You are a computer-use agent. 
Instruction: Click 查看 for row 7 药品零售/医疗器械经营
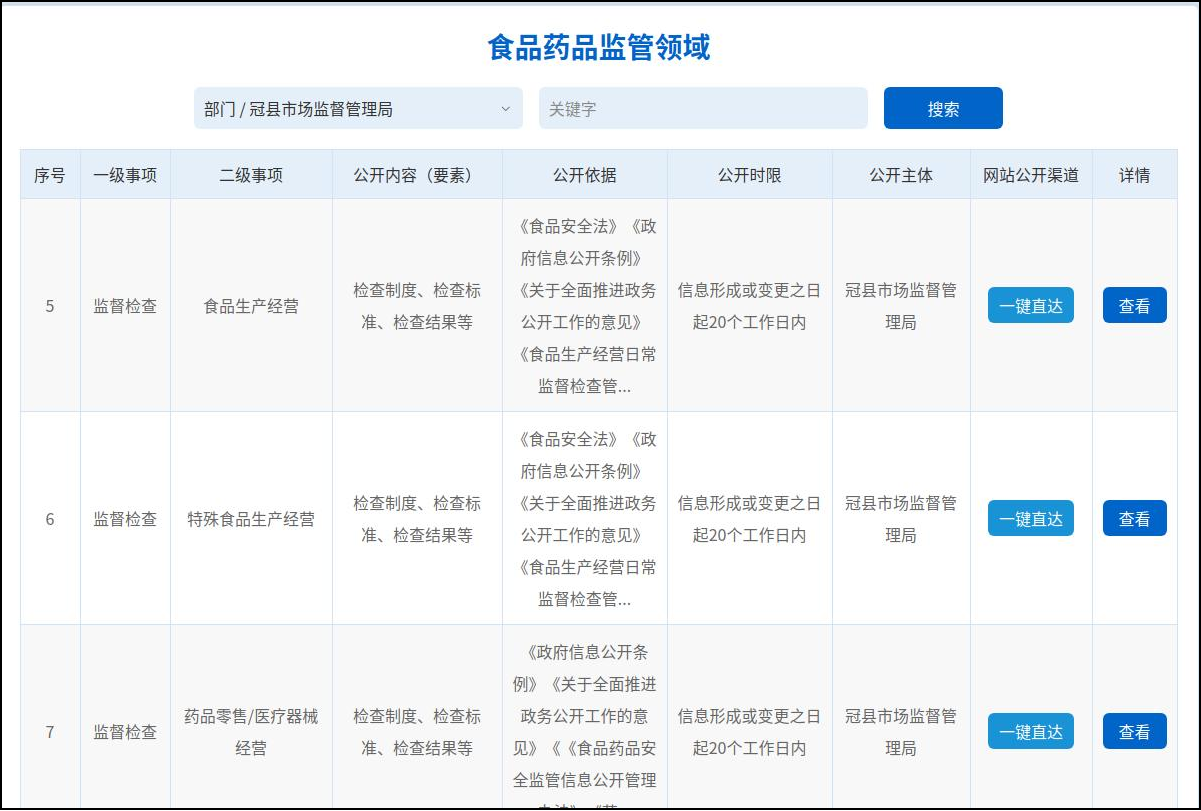[1135, 732]
